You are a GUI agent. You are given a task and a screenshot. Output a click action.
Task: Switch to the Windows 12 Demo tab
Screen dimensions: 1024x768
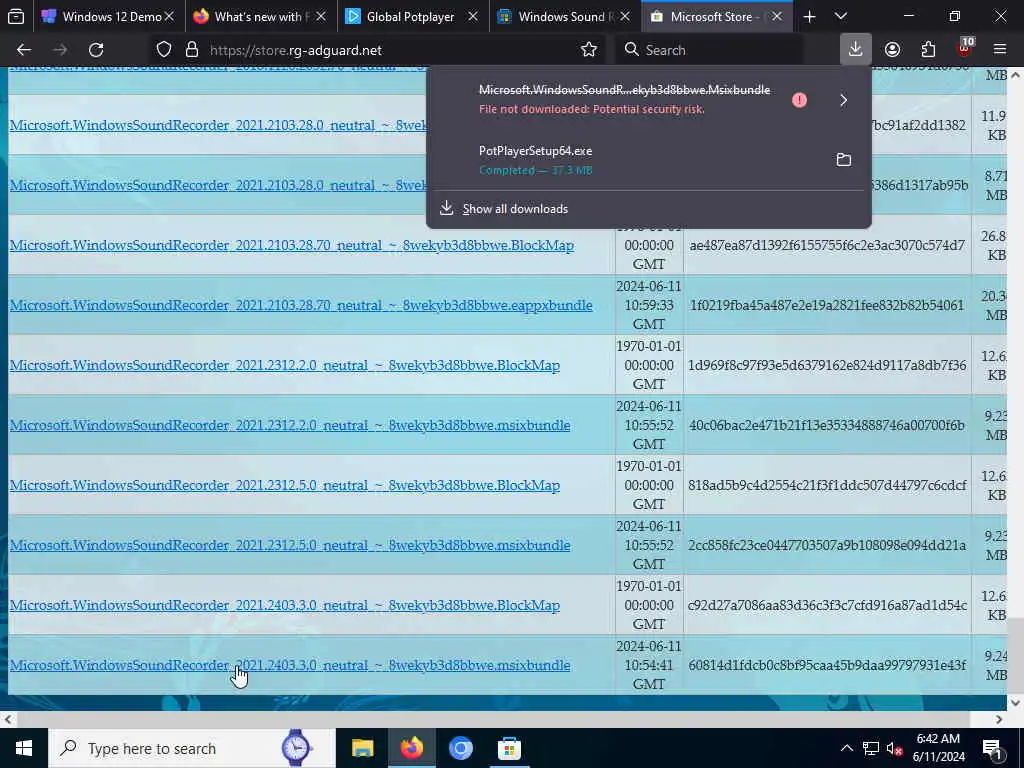108,16
